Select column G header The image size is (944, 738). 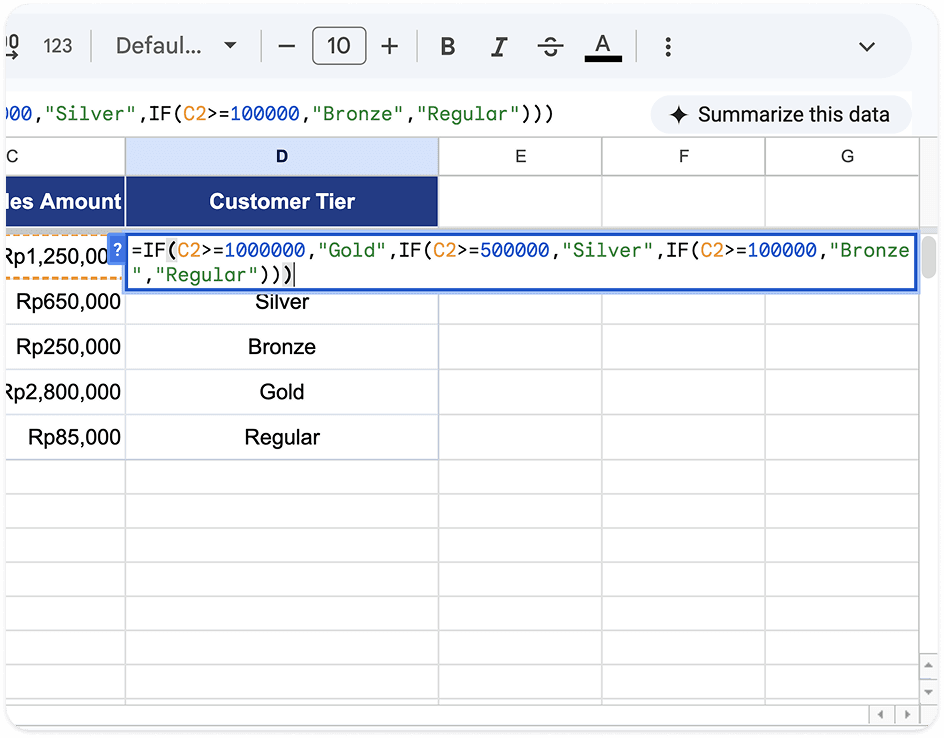pos(846,157)
